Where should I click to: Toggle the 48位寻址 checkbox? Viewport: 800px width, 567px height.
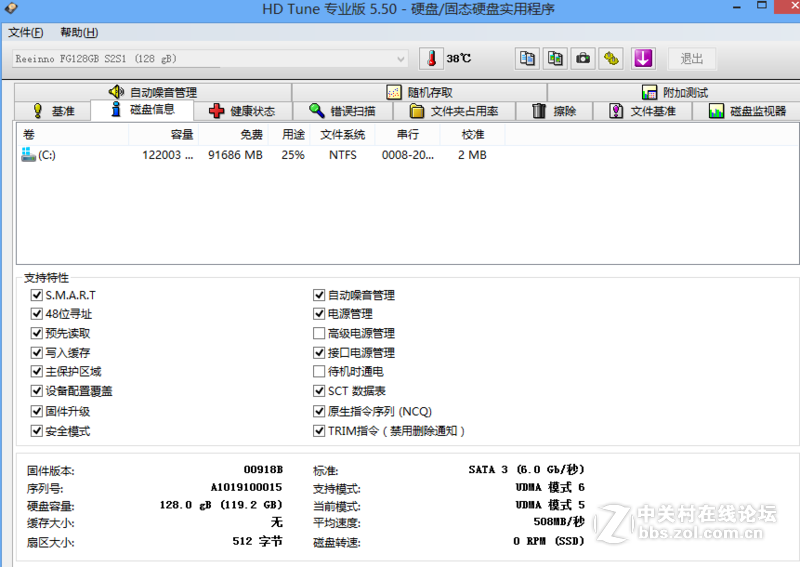click(36, 314)
